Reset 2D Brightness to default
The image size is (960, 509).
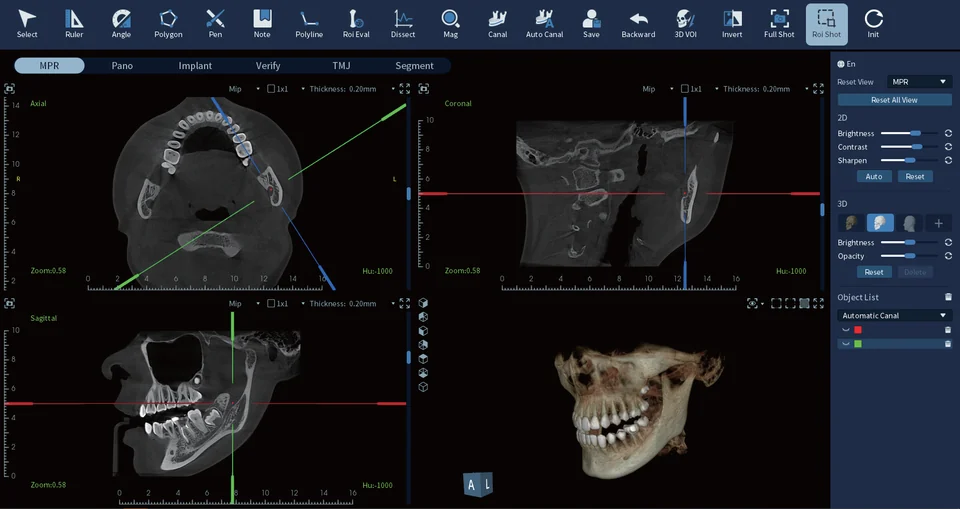[x=948, y=133]
